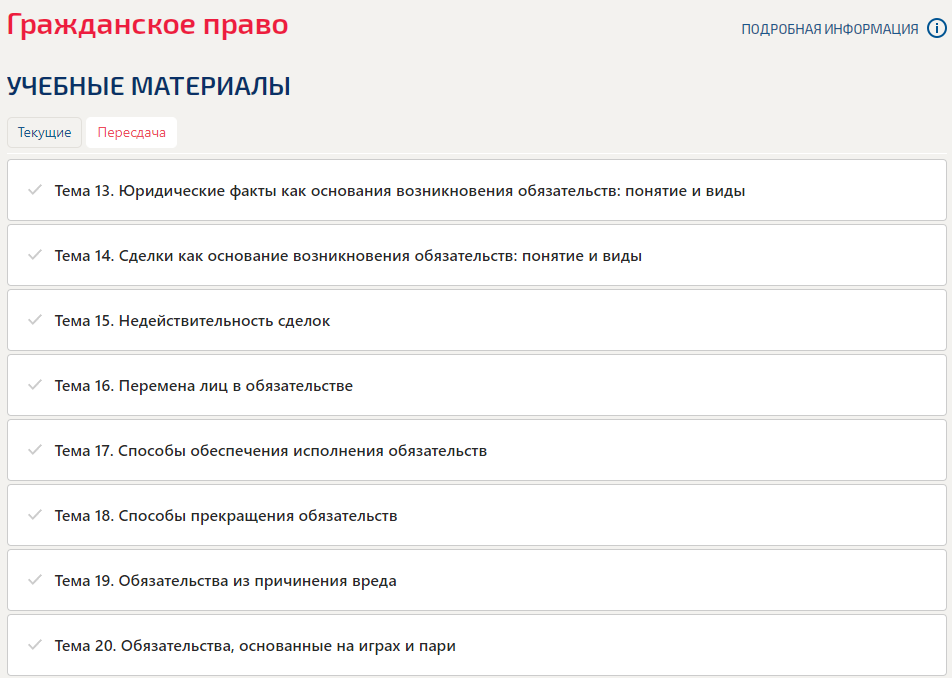The width and height of the screenshot is (952, 678).
Task: Click checkmark icon beside Тема 20
Action: point(35,645)
